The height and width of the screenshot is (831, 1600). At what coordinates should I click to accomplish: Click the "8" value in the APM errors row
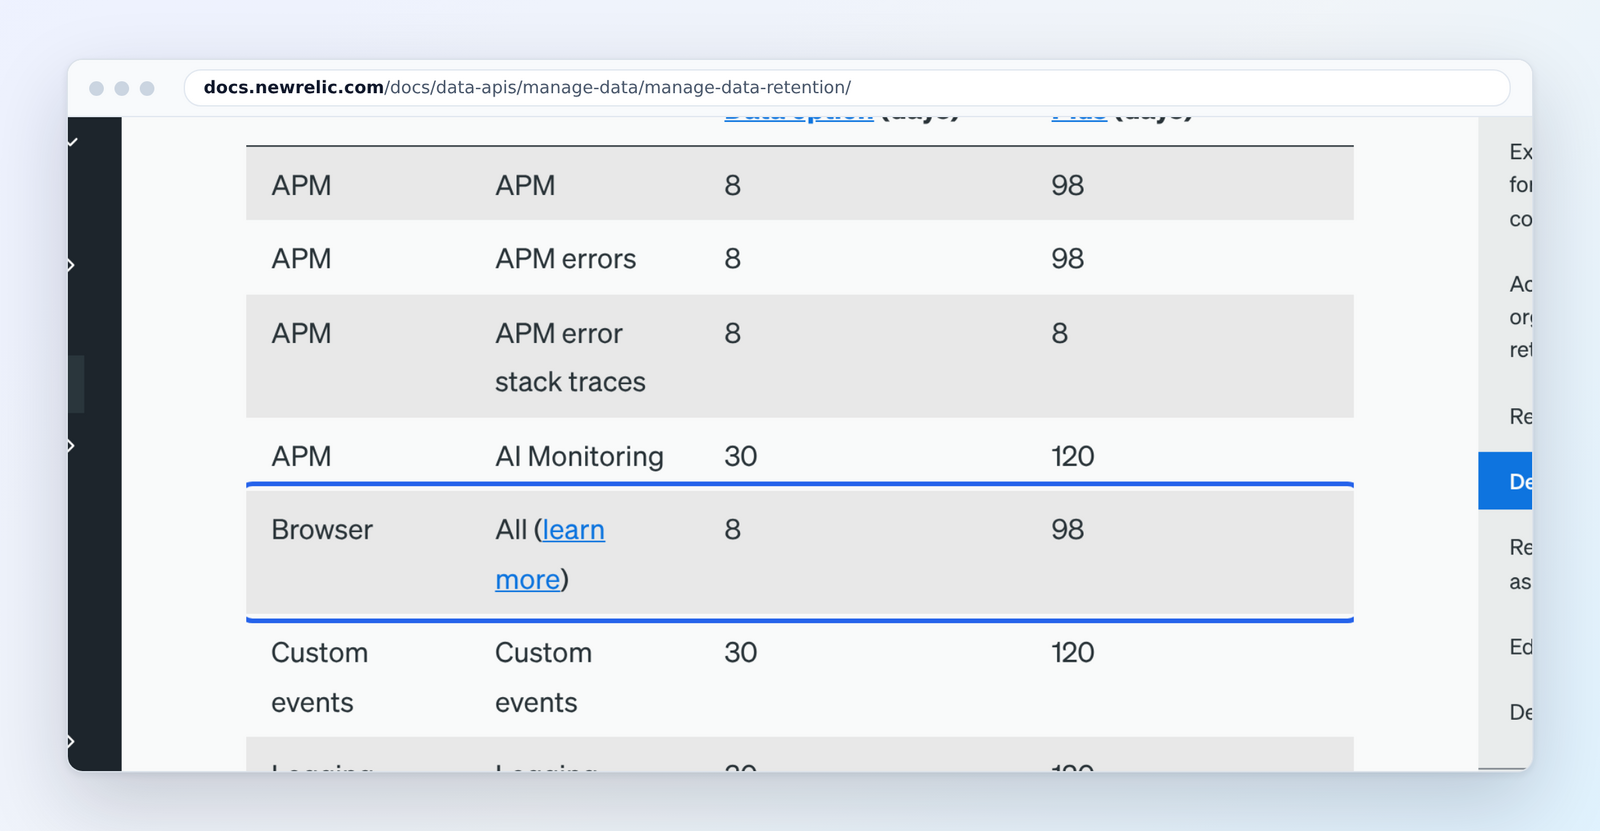pos(733,258)
